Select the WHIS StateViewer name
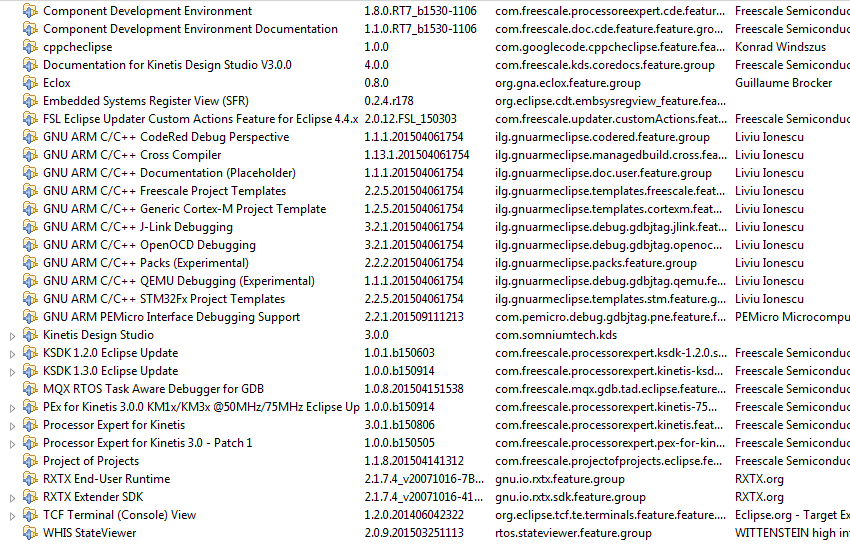Viewport: 850px width, 551px height. tap(89, 533)
